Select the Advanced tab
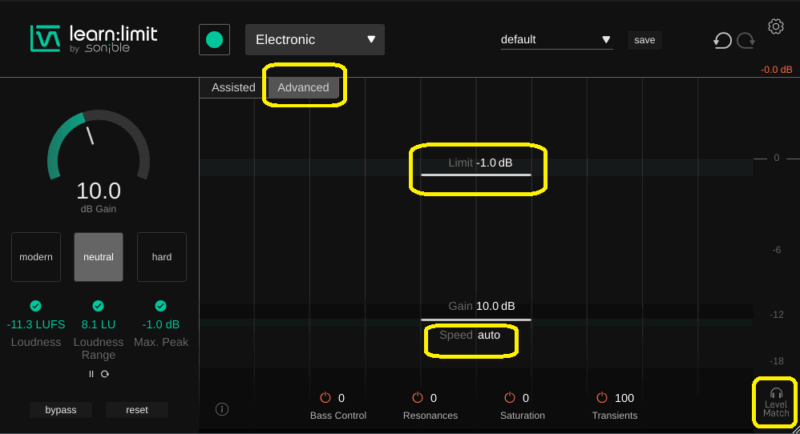Screen dimensions: 800x434 303,87
